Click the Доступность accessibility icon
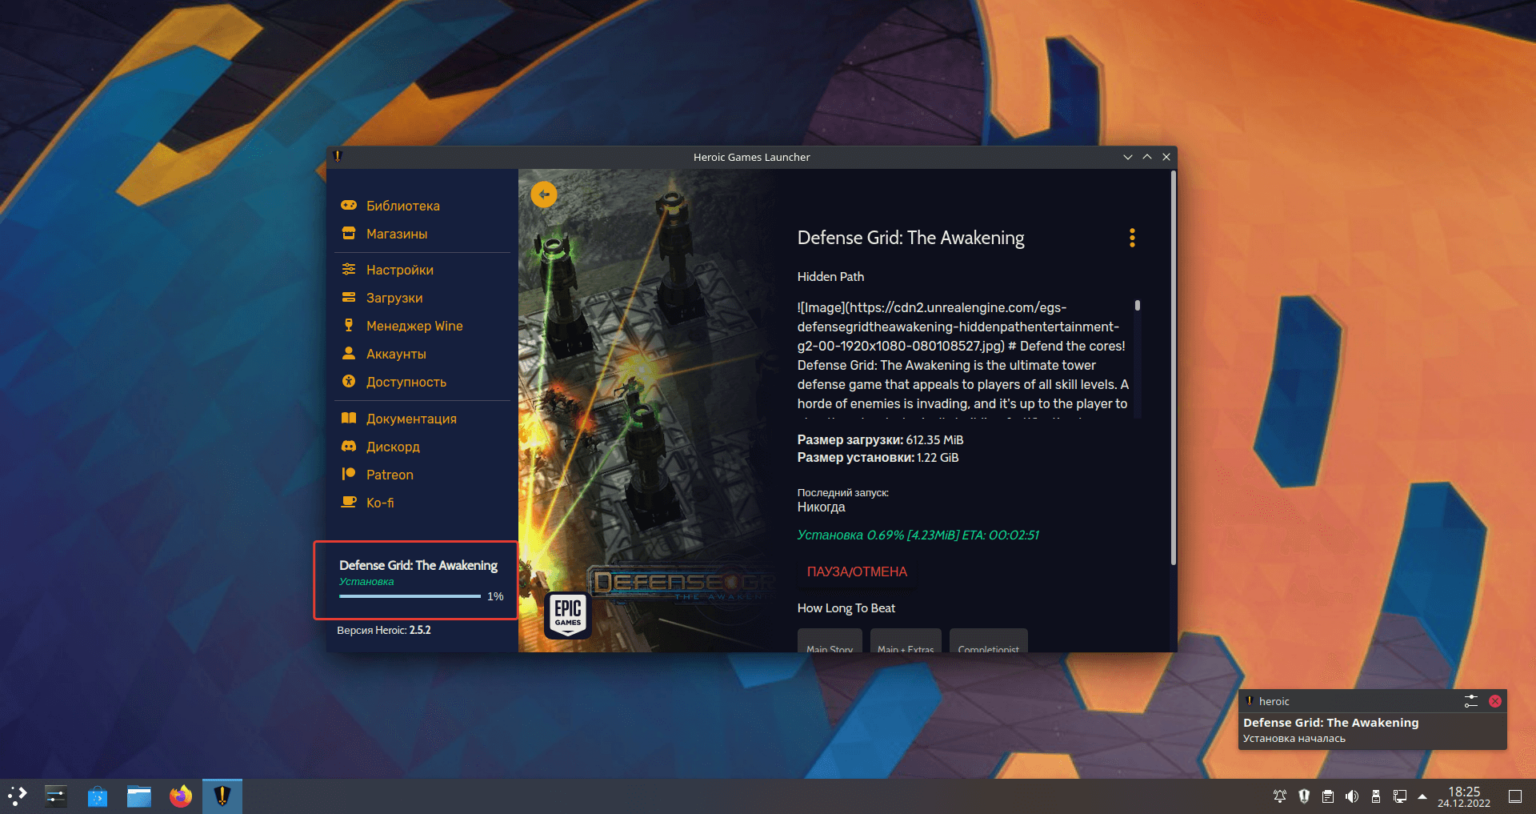1536x814 pixels. [349, 382]
